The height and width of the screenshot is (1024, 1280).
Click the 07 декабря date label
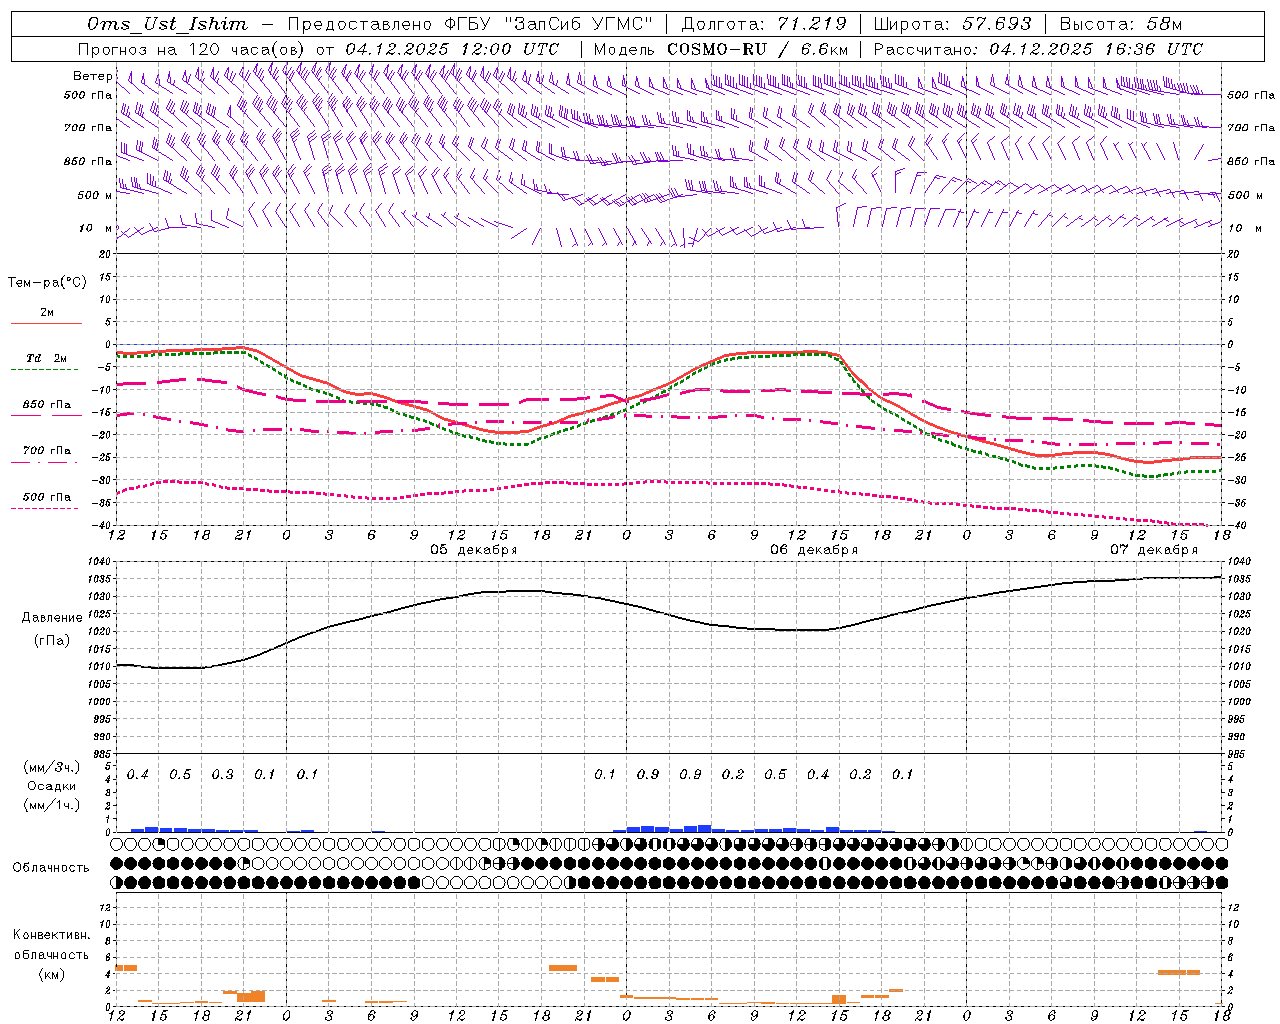[x=1154, y=550]
